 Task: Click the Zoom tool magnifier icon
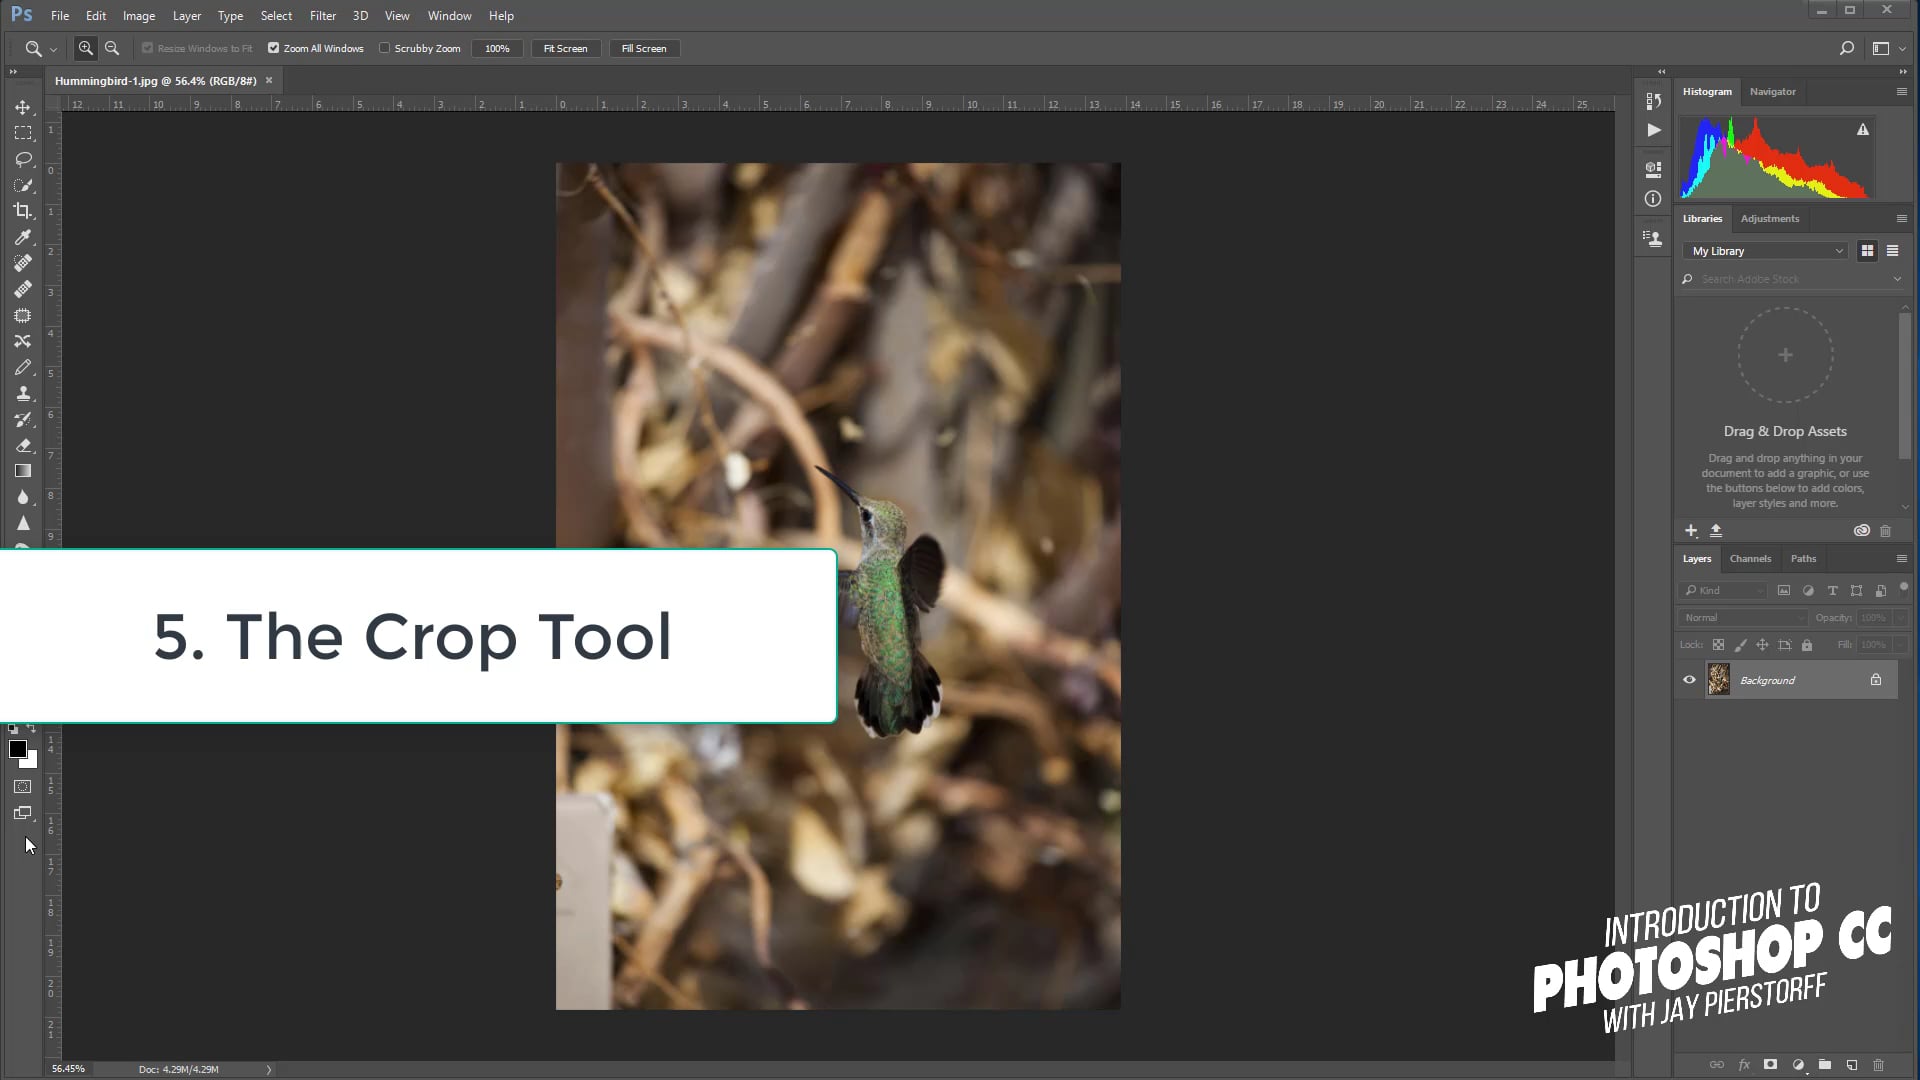coord(32,48)
